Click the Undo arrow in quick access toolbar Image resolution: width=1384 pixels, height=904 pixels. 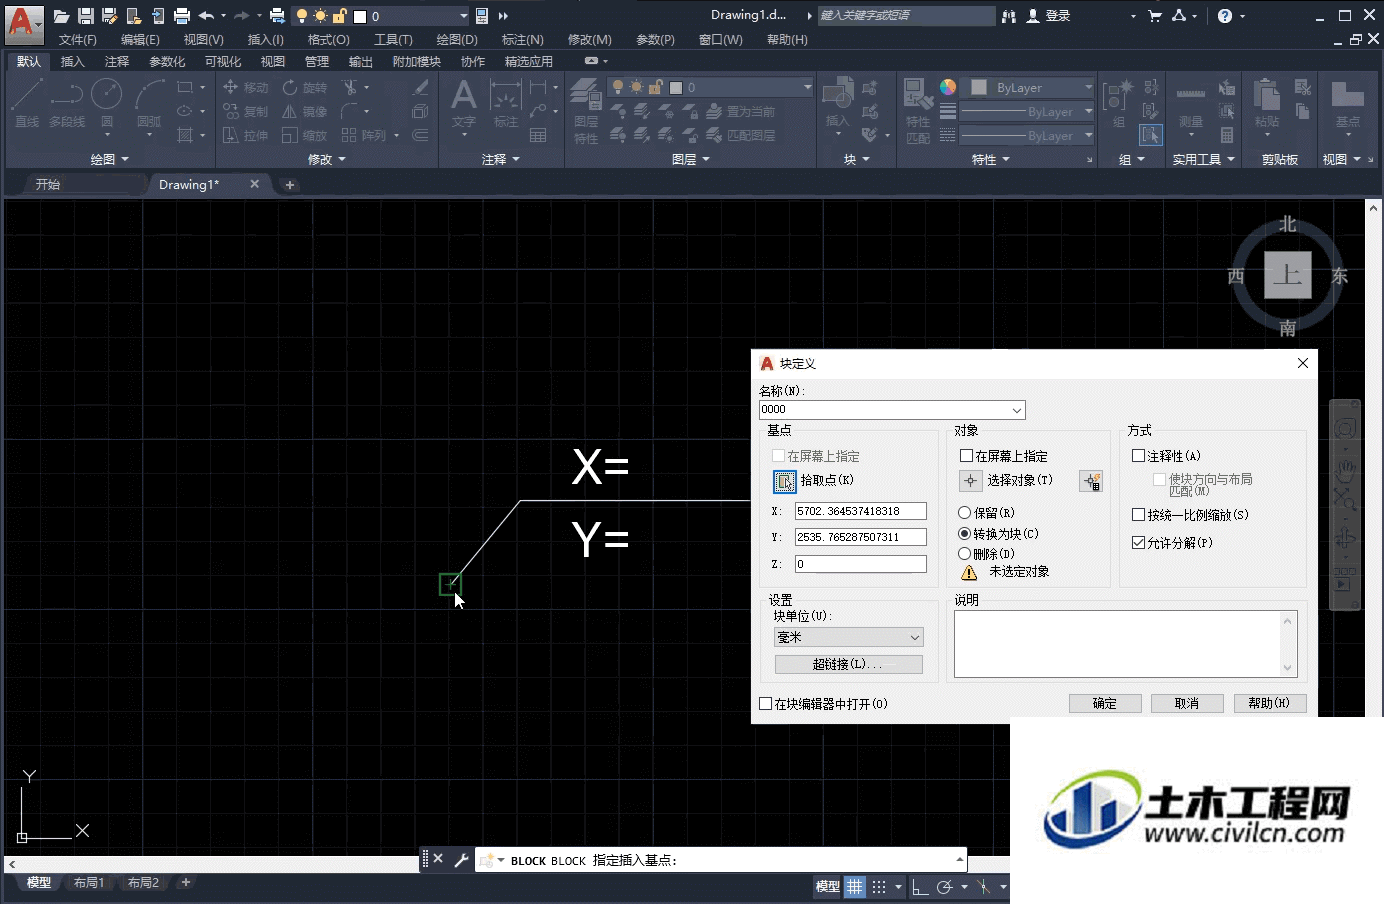click(x=206, y=16)
